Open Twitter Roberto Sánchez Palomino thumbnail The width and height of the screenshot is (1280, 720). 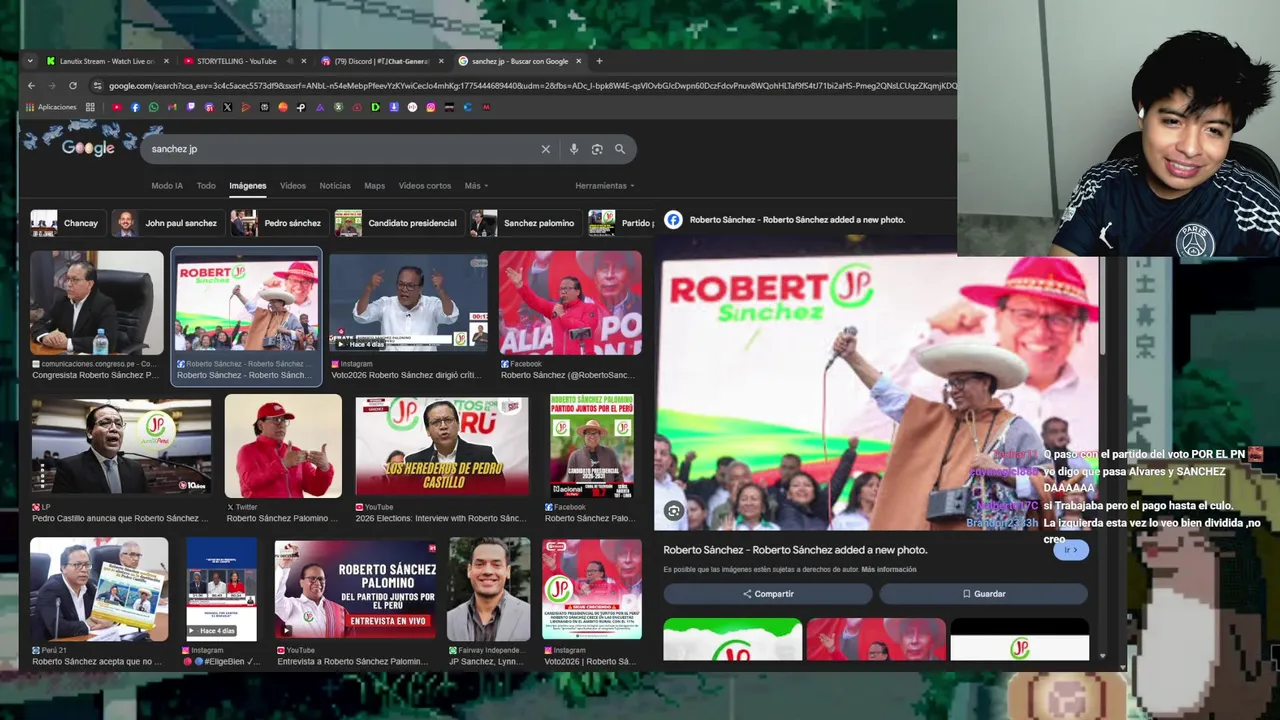tap(283, 446)
